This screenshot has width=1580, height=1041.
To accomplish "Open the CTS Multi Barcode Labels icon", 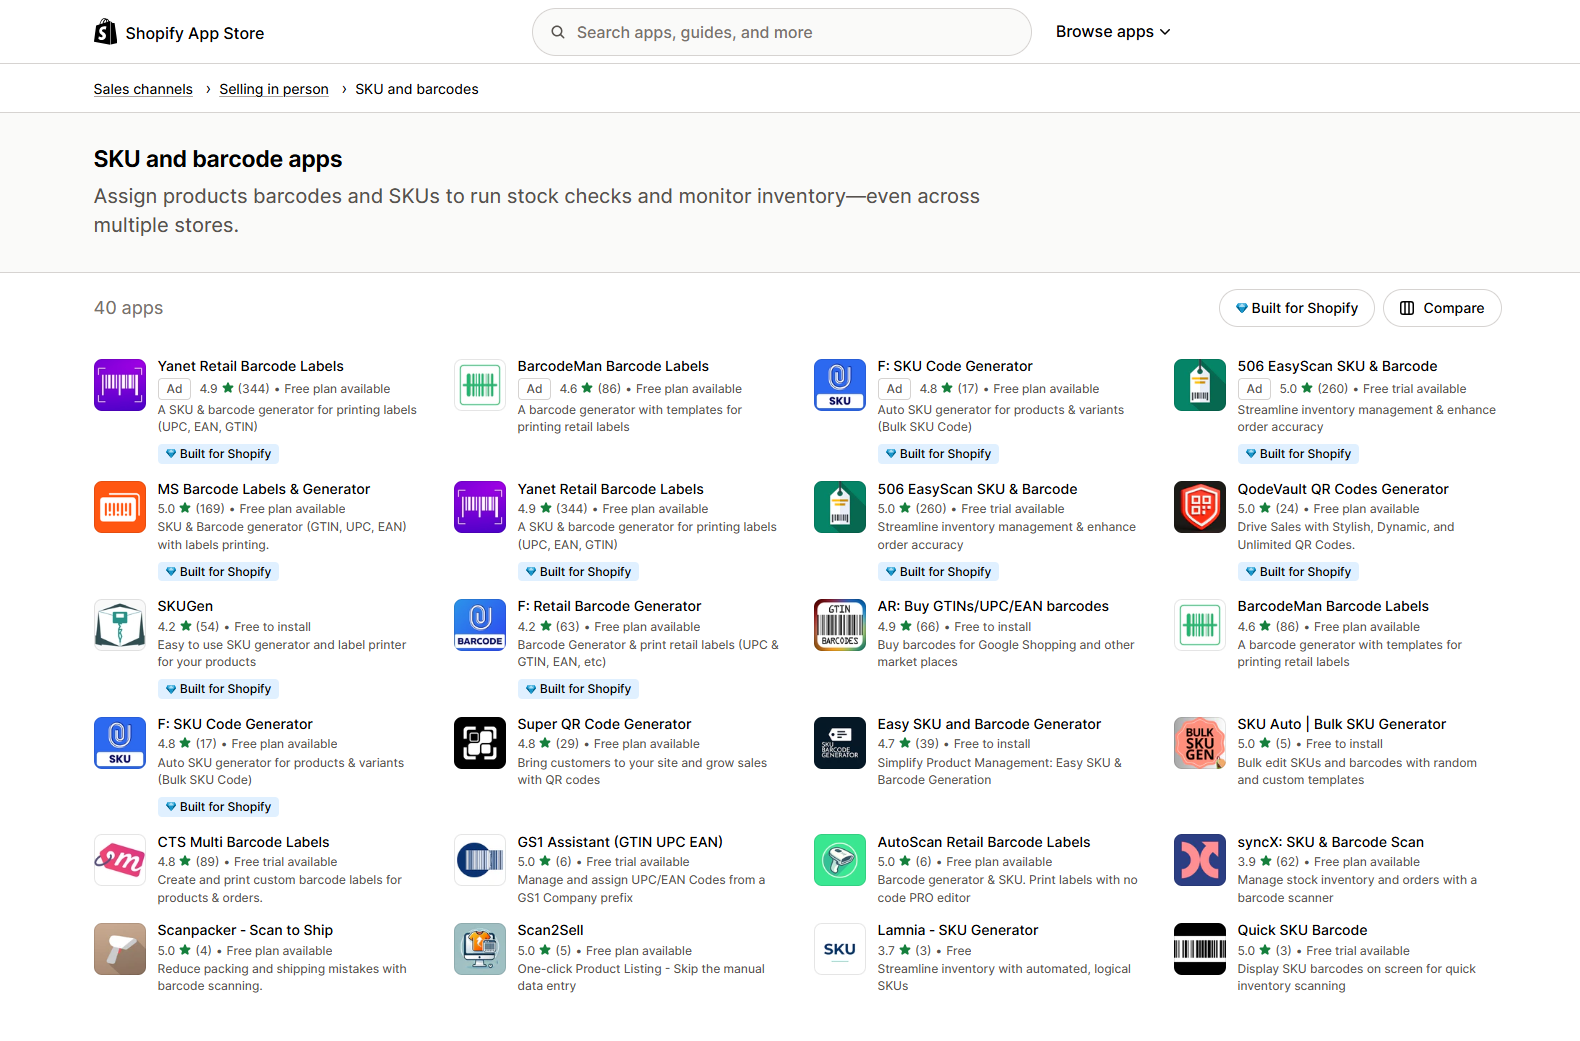I will point(120,860).
